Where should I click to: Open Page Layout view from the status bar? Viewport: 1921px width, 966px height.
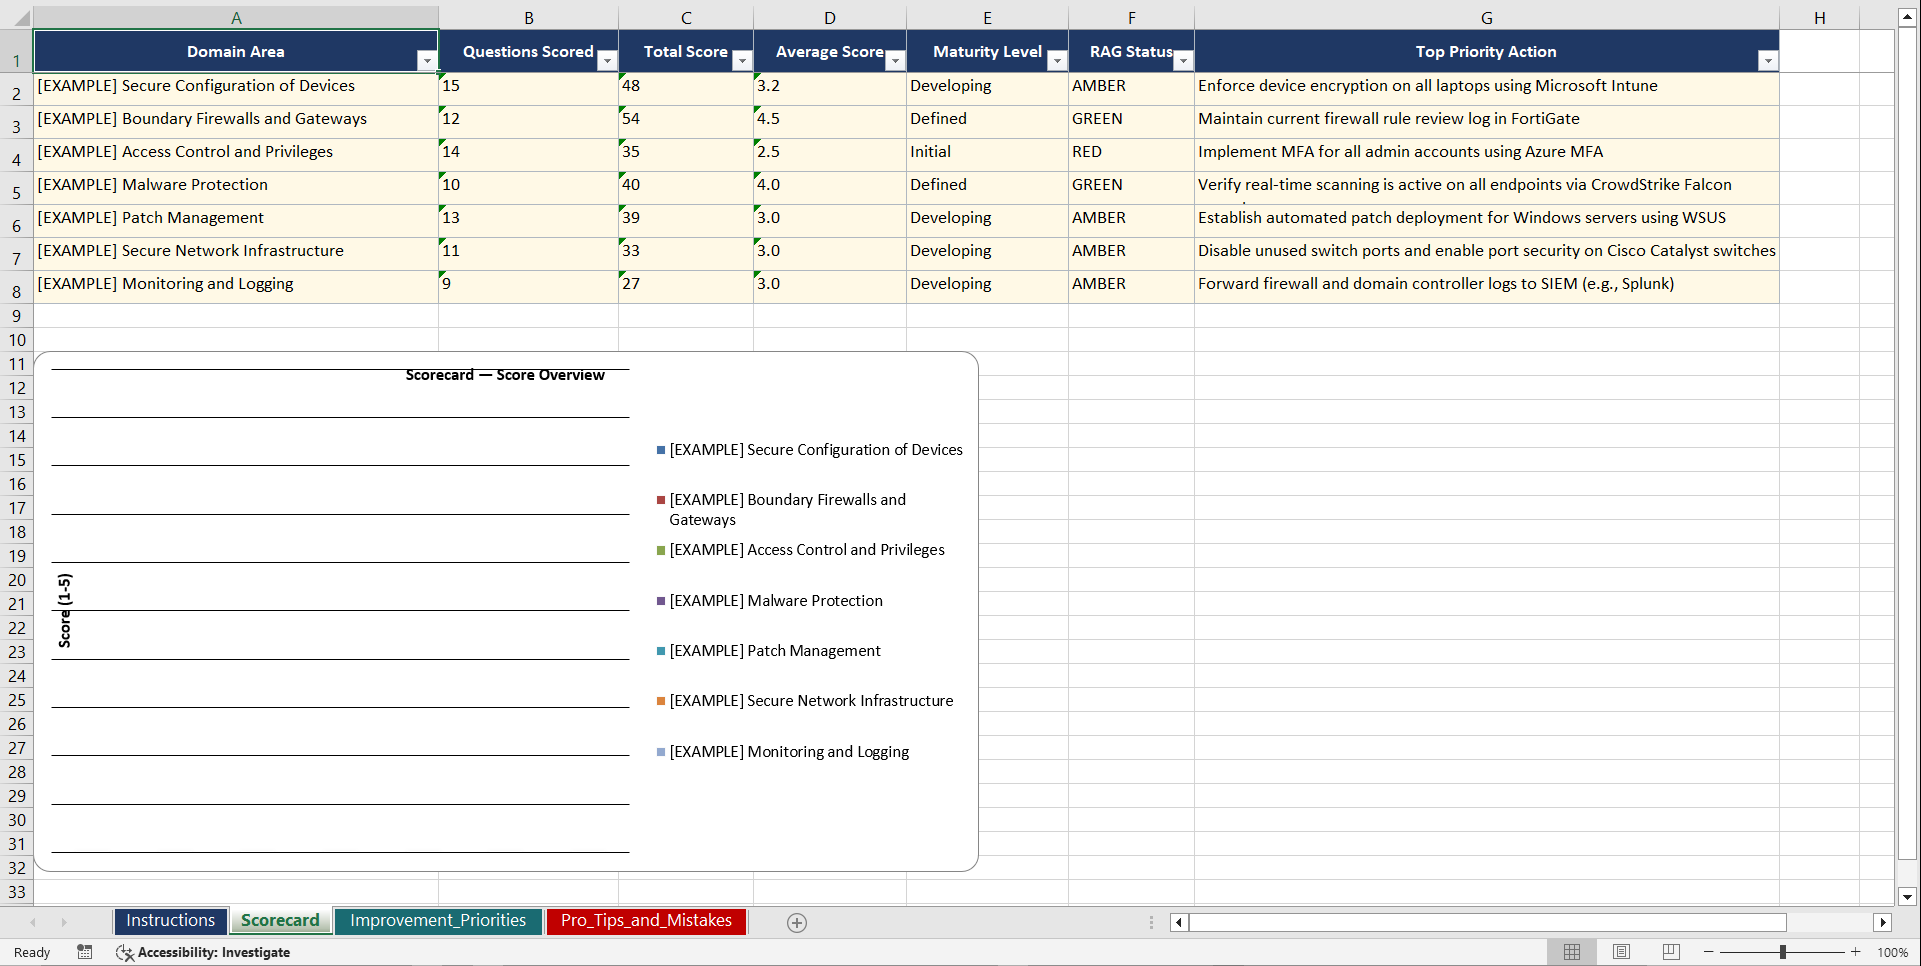coord(1621,952)
